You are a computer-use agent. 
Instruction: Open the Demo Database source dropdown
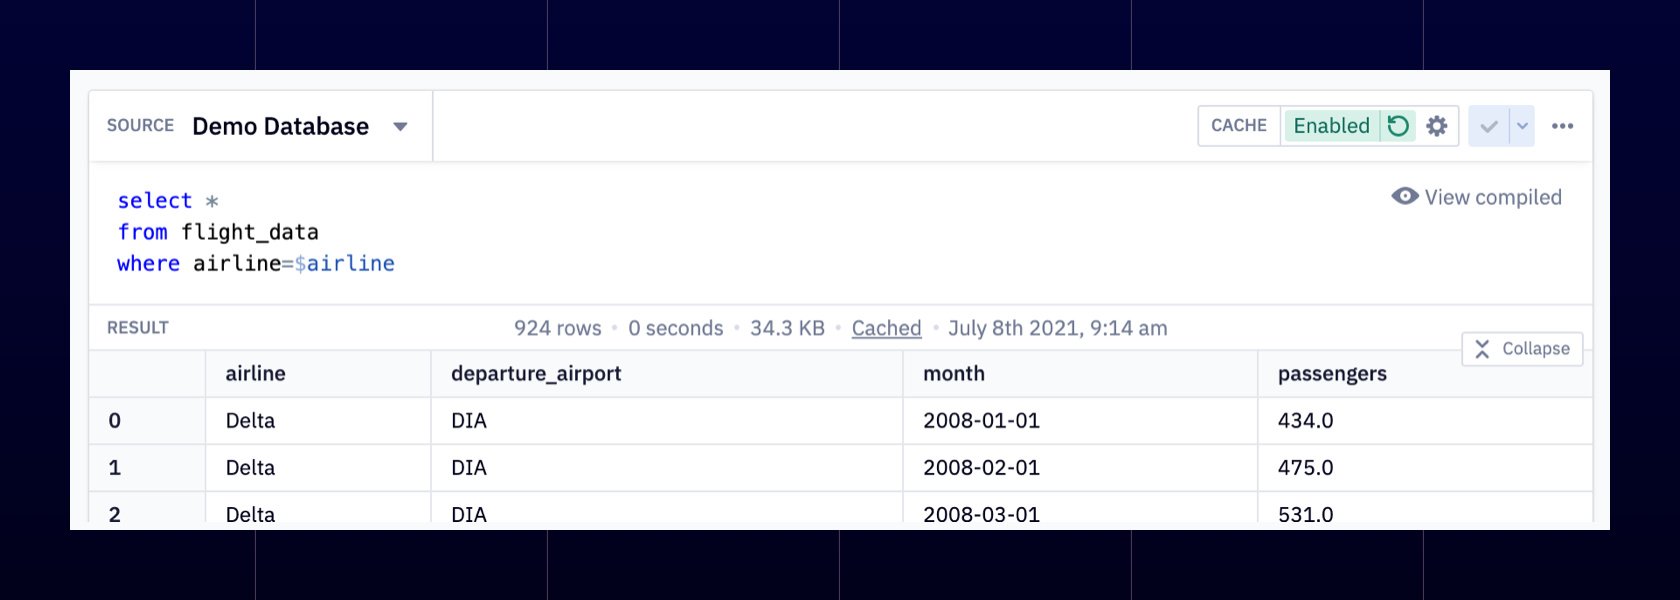400,127
